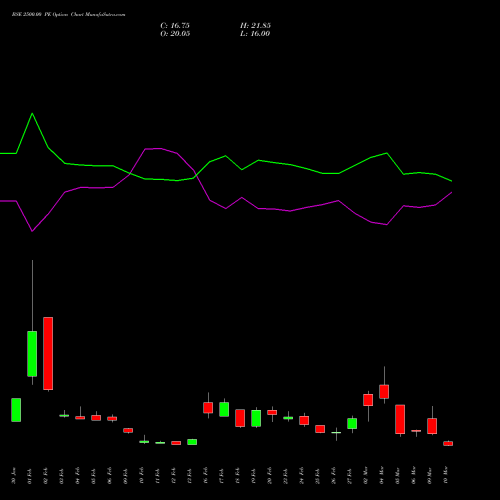
Task: Click the tall red candle for 02 Feb
Action: pyautogui.click(x=48, y=353)
